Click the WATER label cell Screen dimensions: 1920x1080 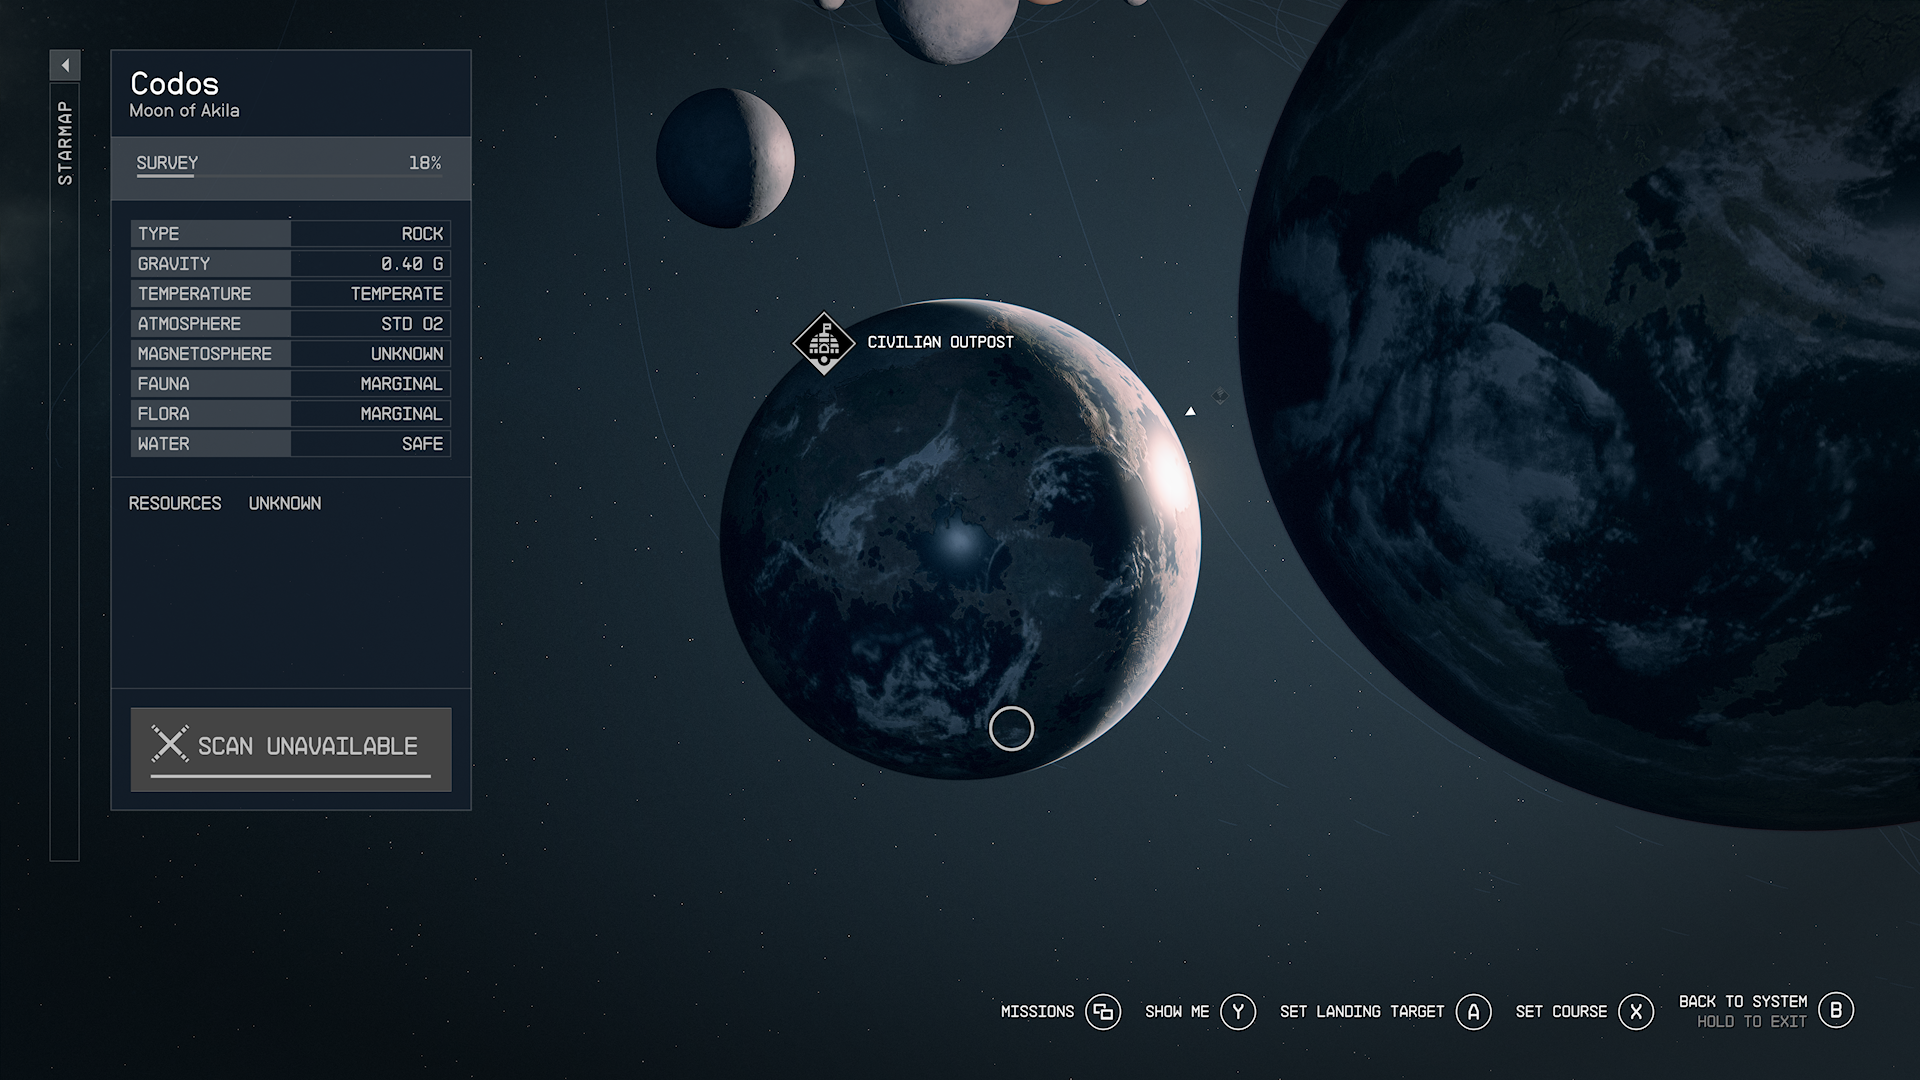click(211, 444)
